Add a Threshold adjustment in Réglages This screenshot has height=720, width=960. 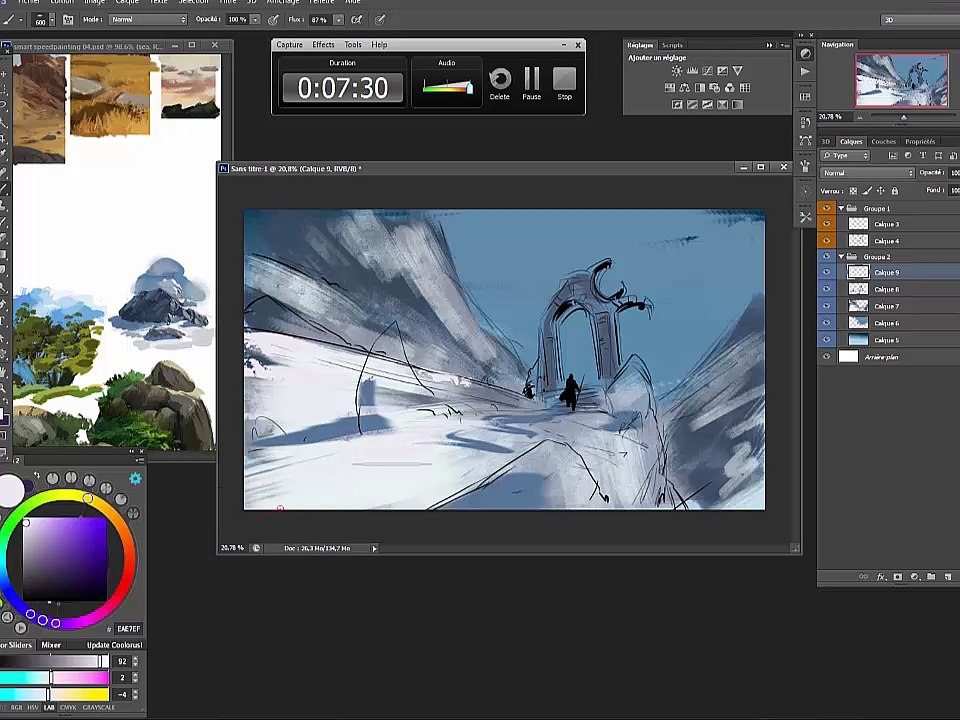pyautogui.click(x=707, y=105)
